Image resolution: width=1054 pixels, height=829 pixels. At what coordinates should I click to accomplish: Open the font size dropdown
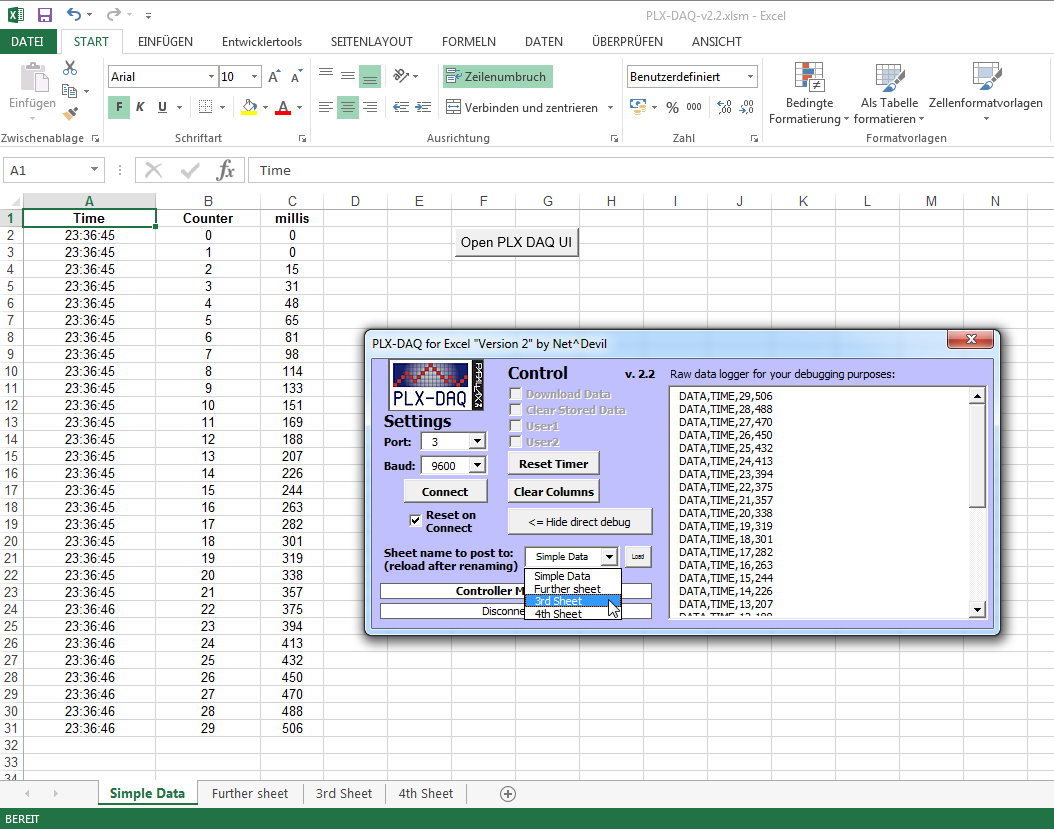pyautogui.click(x=254, y=77)
